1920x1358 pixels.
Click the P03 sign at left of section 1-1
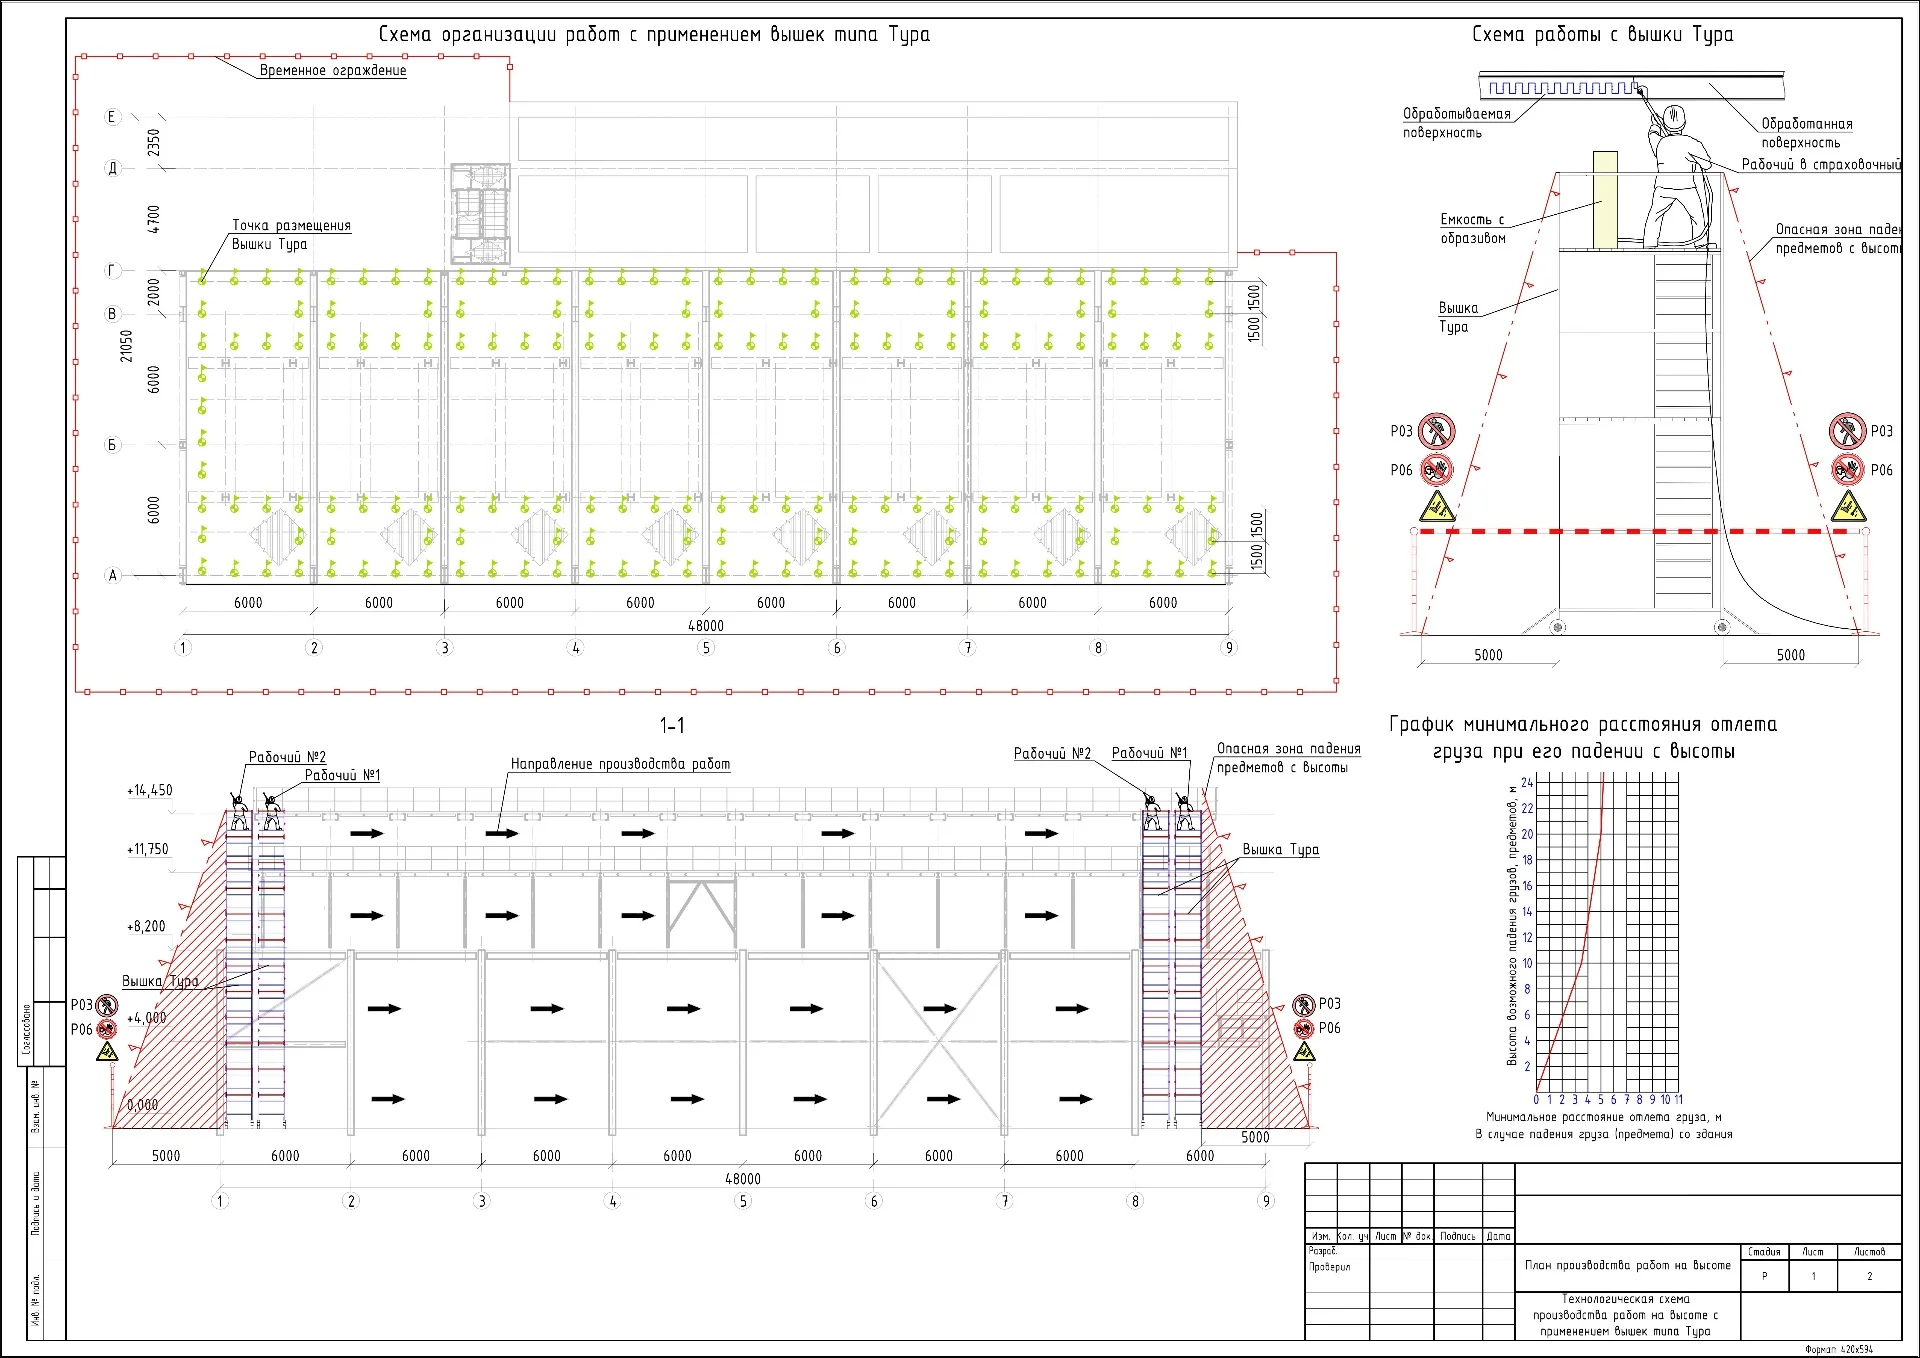[107, 1005]
